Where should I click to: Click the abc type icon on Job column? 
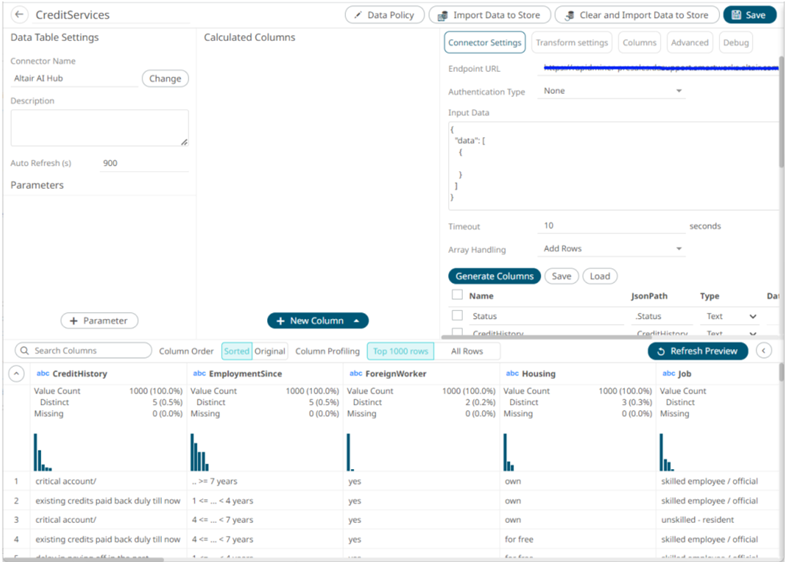[668, 374]
